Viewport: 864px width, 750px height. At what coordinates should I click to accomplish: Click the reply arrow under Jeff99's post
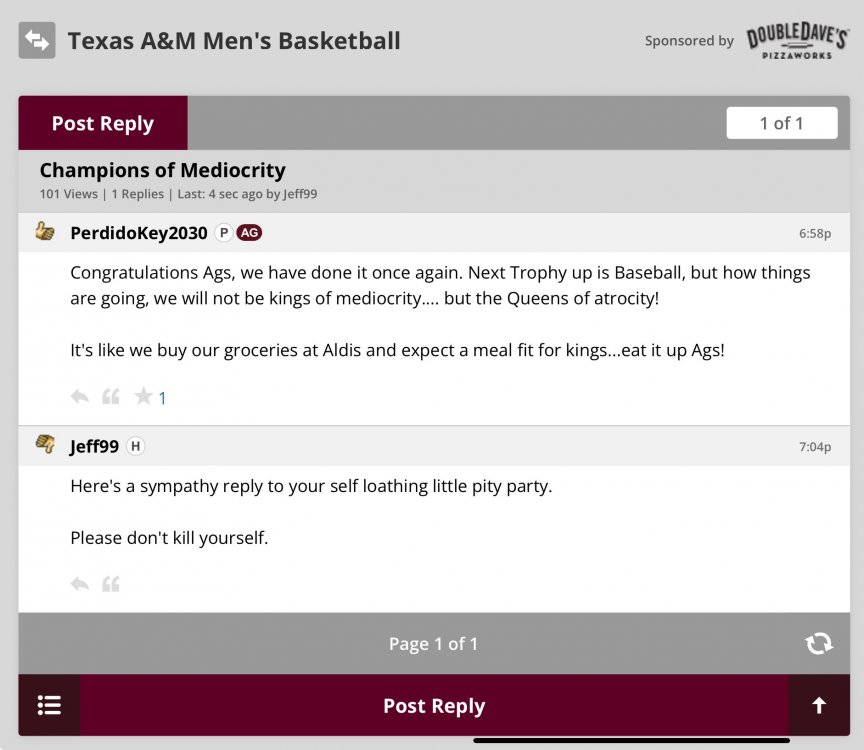pos(80,584)
